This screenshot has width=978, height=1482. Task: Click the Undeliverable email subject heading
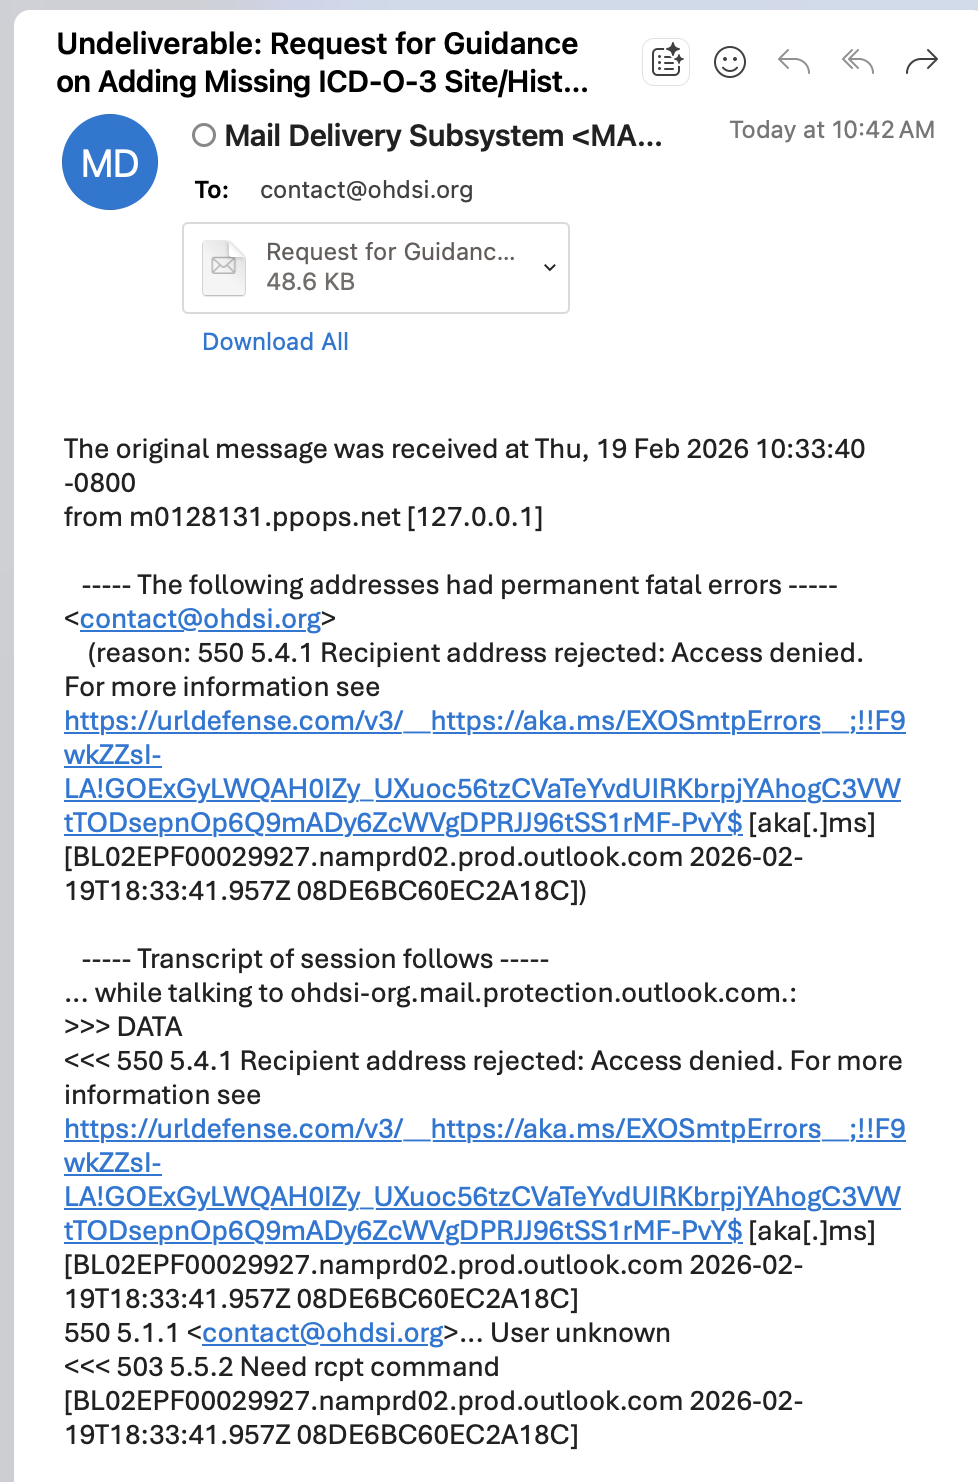coord(322,62)
